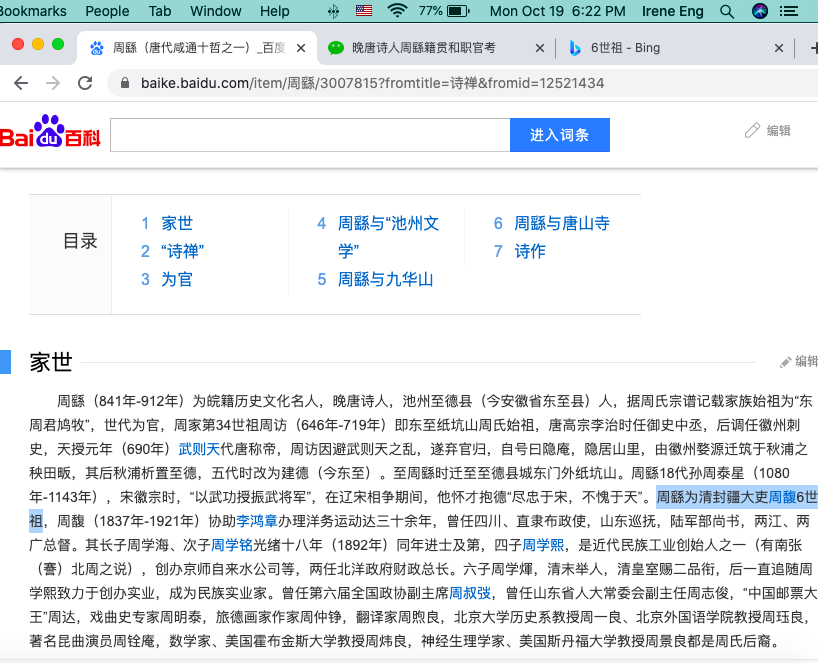Reload the current page
Image resolution: width=818 pixels, height=663 pixels.
[83, 83]
